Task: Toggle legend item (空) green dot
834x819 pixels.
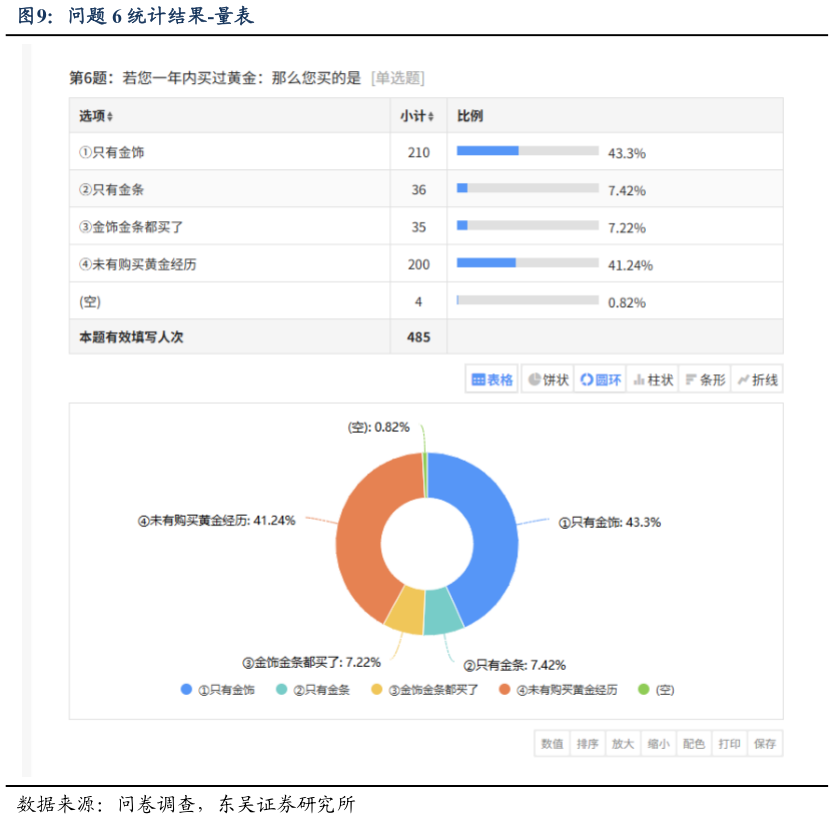Action: click(x=644, y=689)
